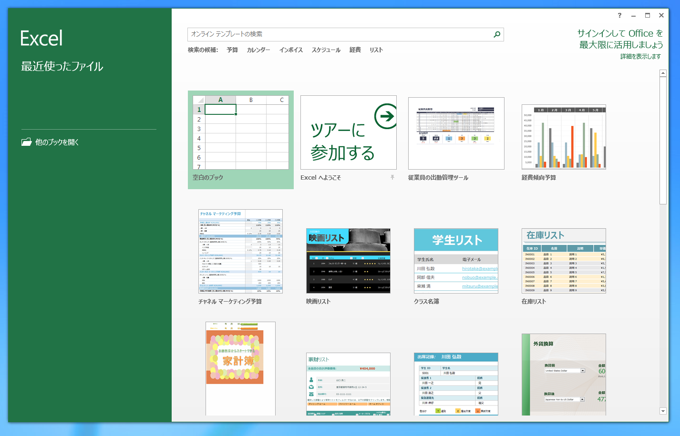Open the 家計簿 household budget template
This screenshot has width=680, height=436.
coord(240,368)
